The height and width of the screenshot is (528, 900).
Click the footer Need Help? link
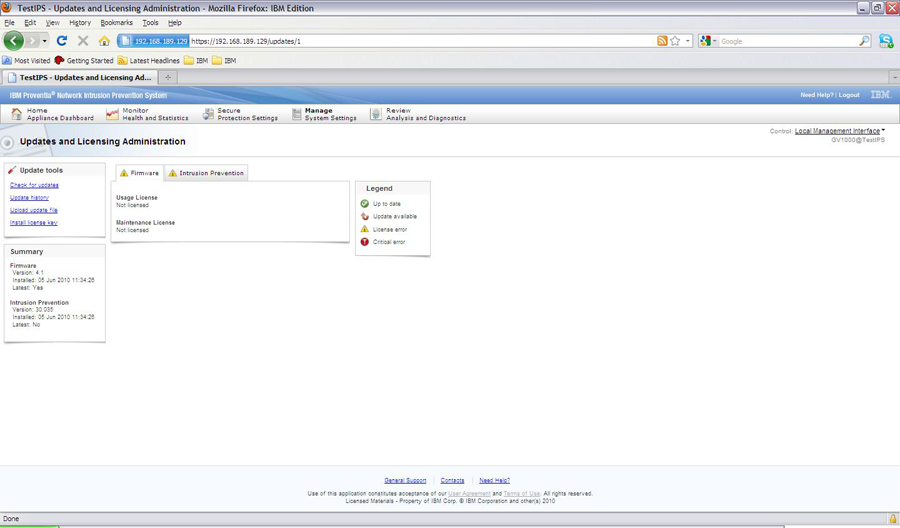[495, 480]
